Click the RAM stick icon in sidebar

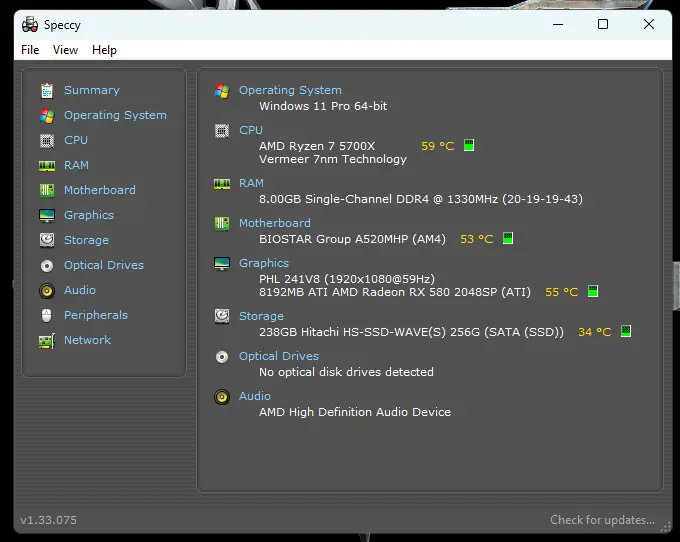coord(47,166)
